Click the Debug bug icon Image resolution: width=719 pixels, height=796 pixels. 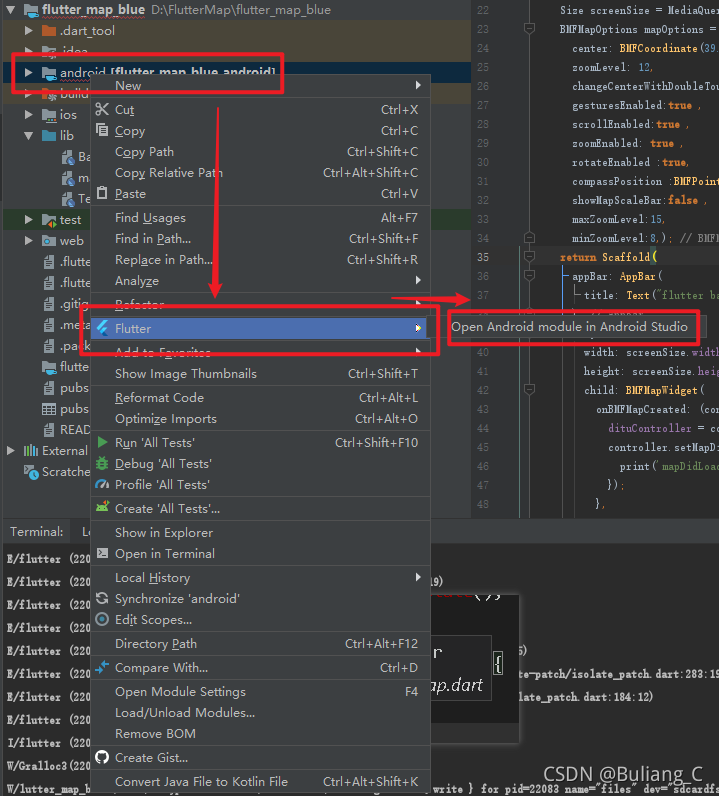tap(102, 463)
